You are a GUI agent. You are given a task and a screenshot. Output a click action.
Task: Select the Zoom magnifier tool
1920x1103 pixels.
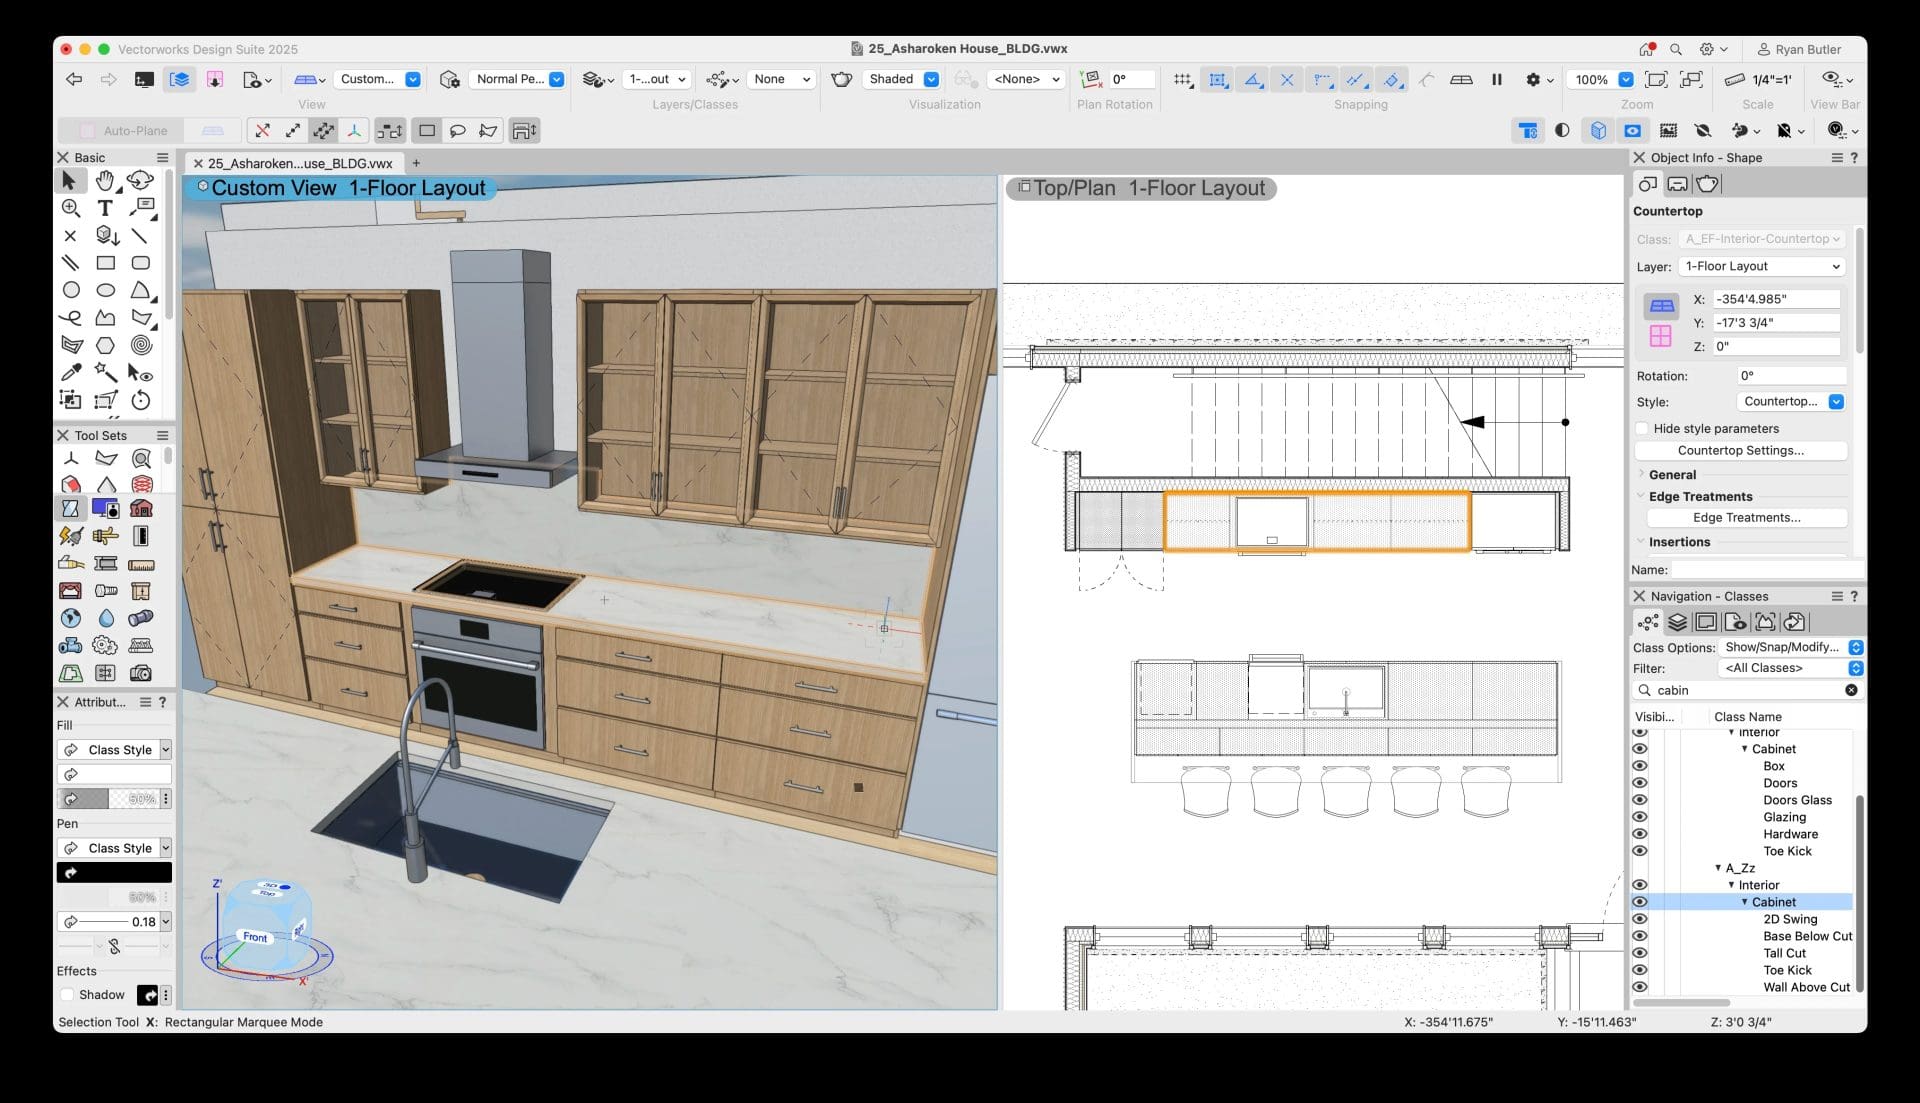click(71, 208)
